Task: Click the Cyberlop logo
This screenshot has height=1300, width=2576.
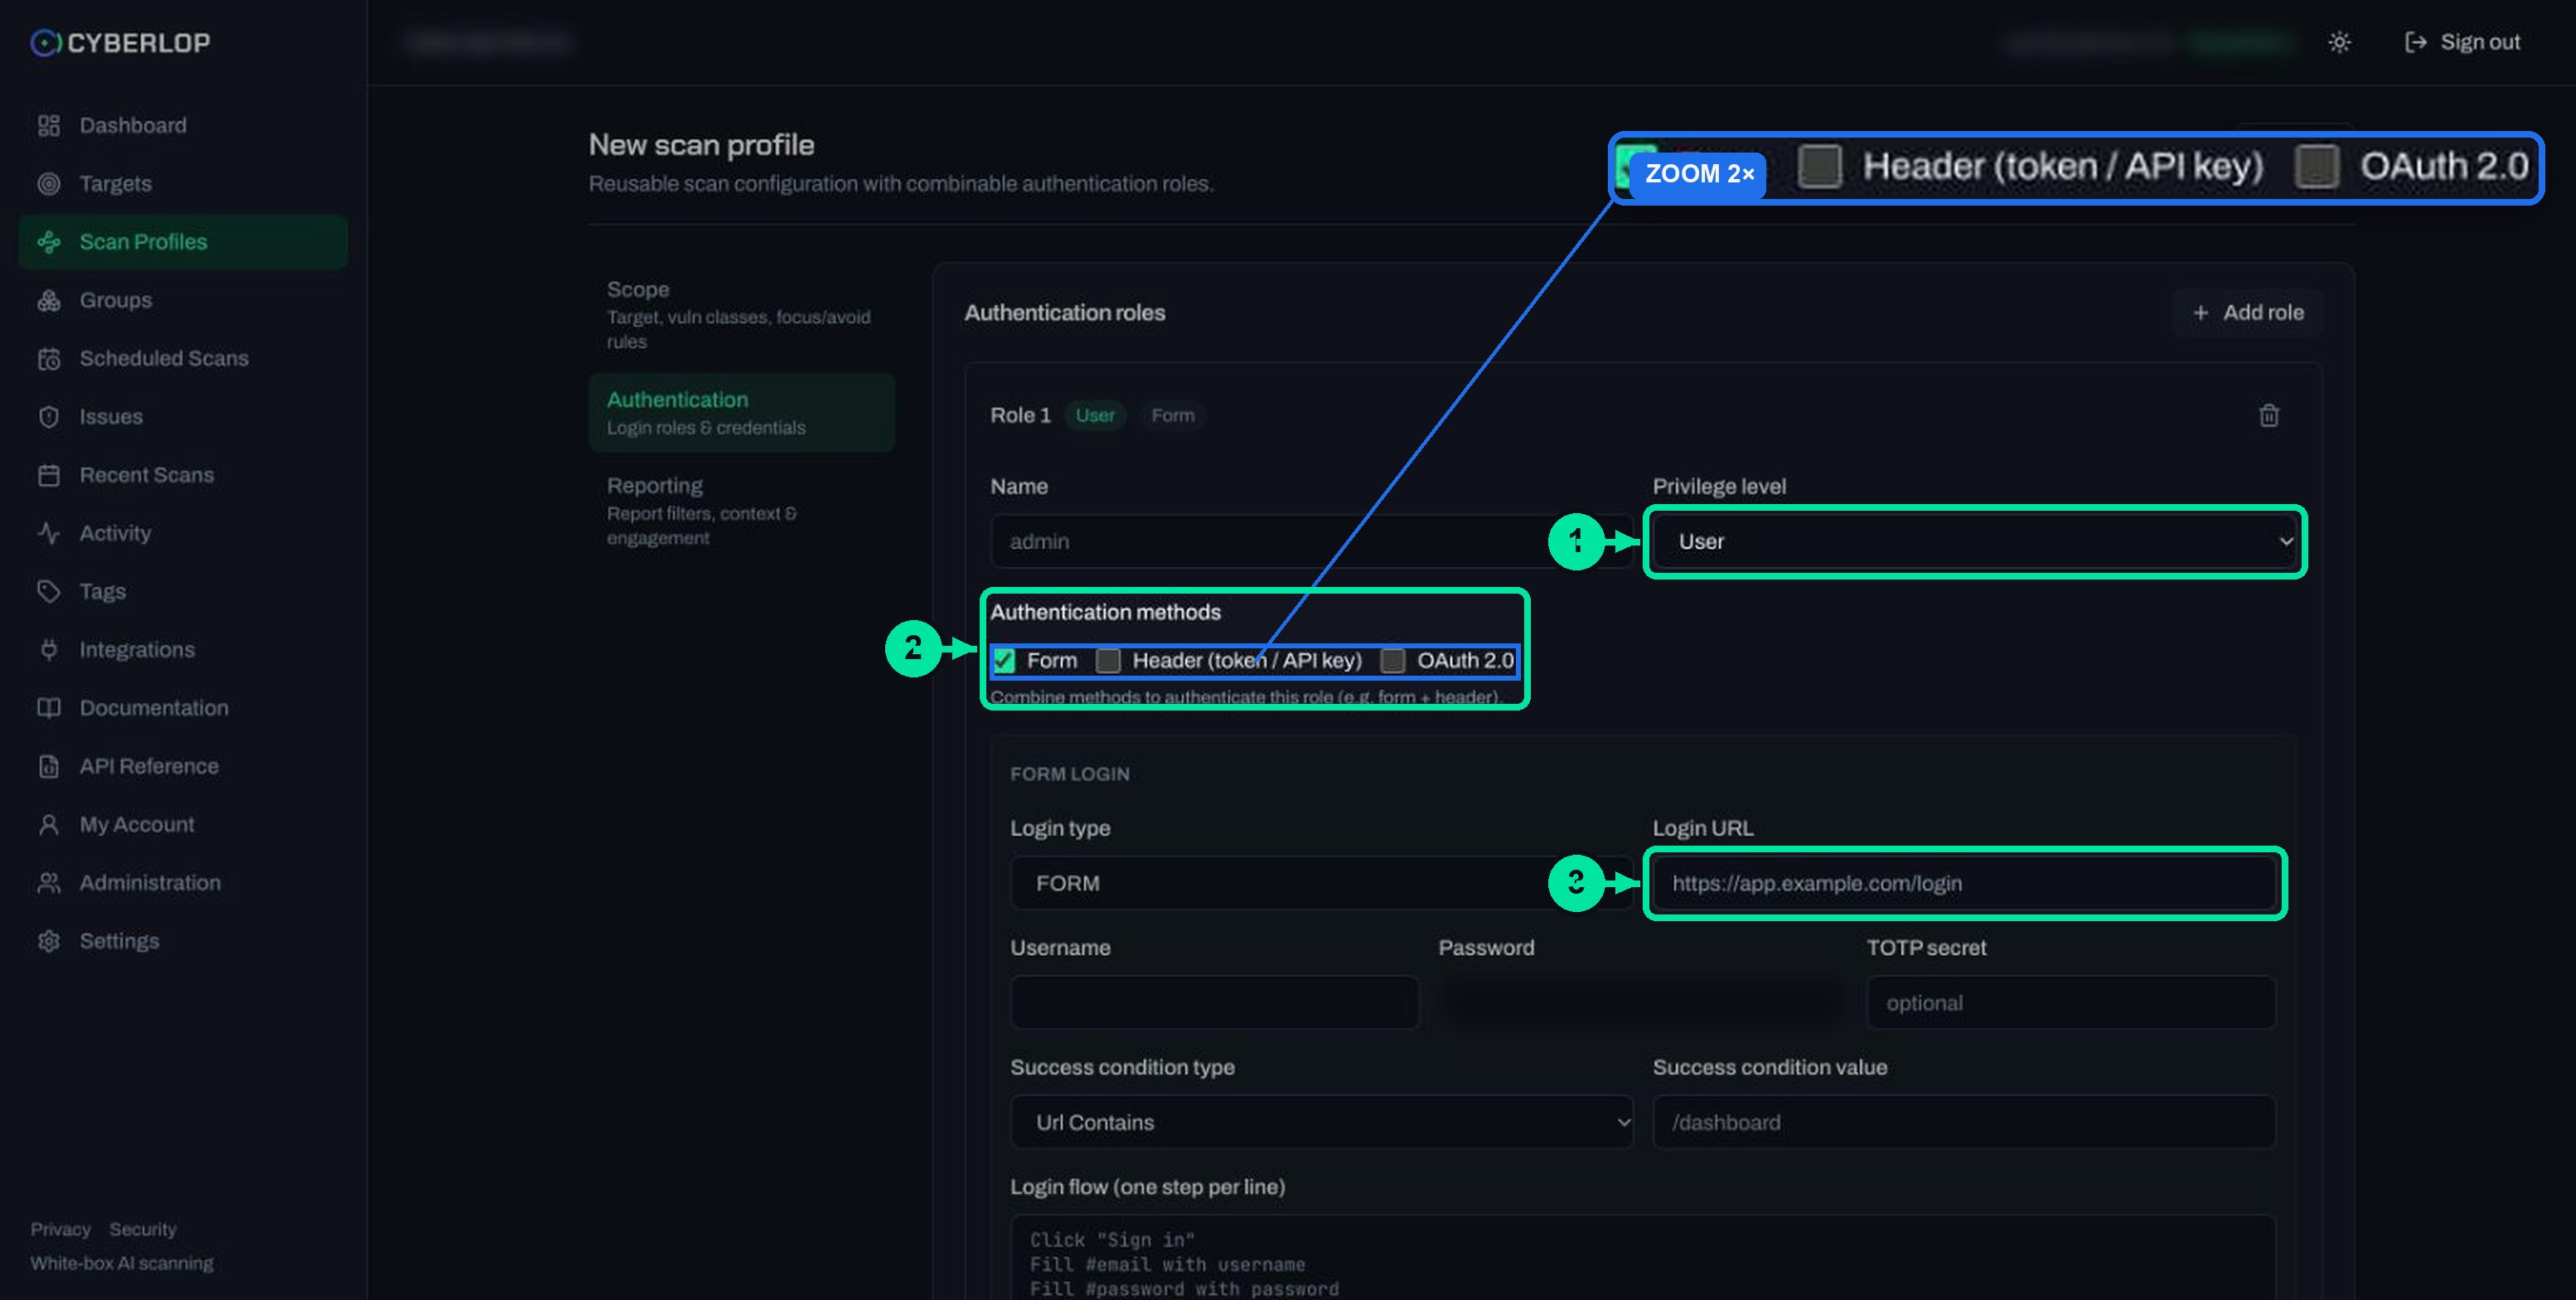Action: pos(120,43)
